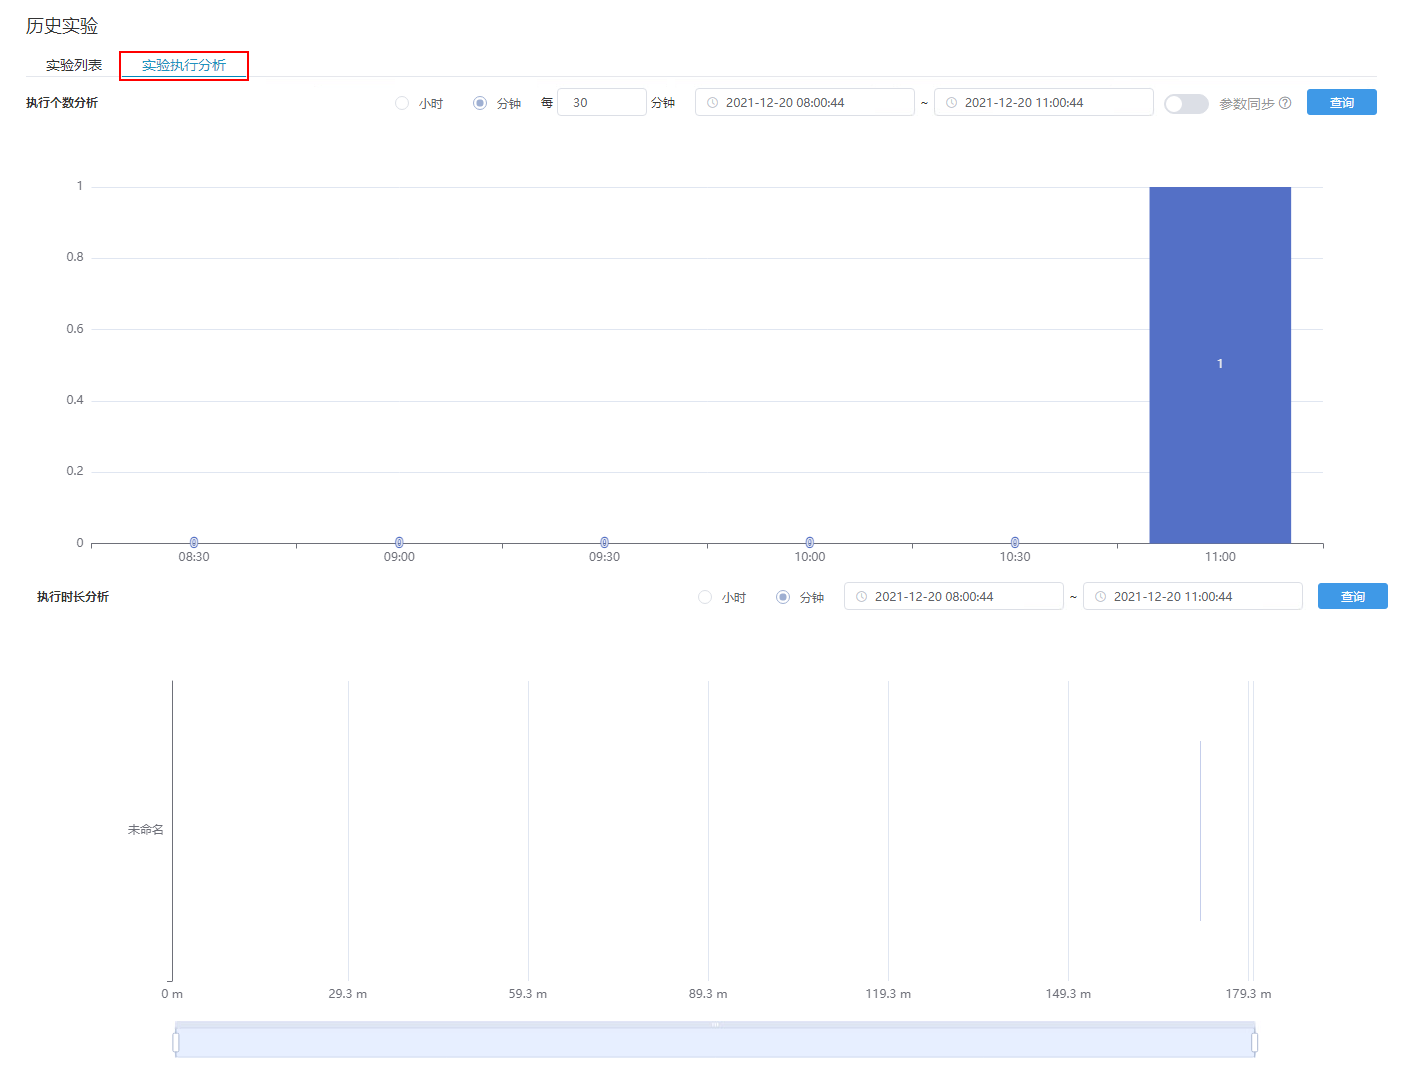
Task: Select 小时 radio in 执行时长分析
Action: tap(705, 597)
